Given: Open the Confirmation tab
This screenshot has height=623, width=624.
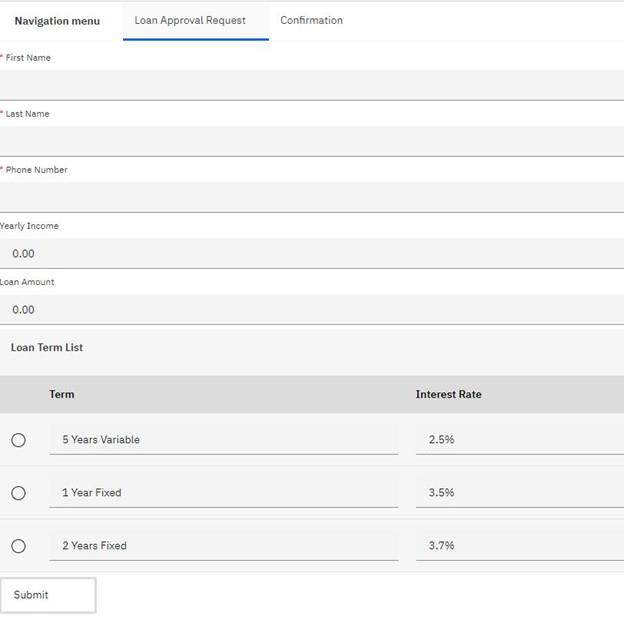Looking at the screenshot, I should 311,21.
